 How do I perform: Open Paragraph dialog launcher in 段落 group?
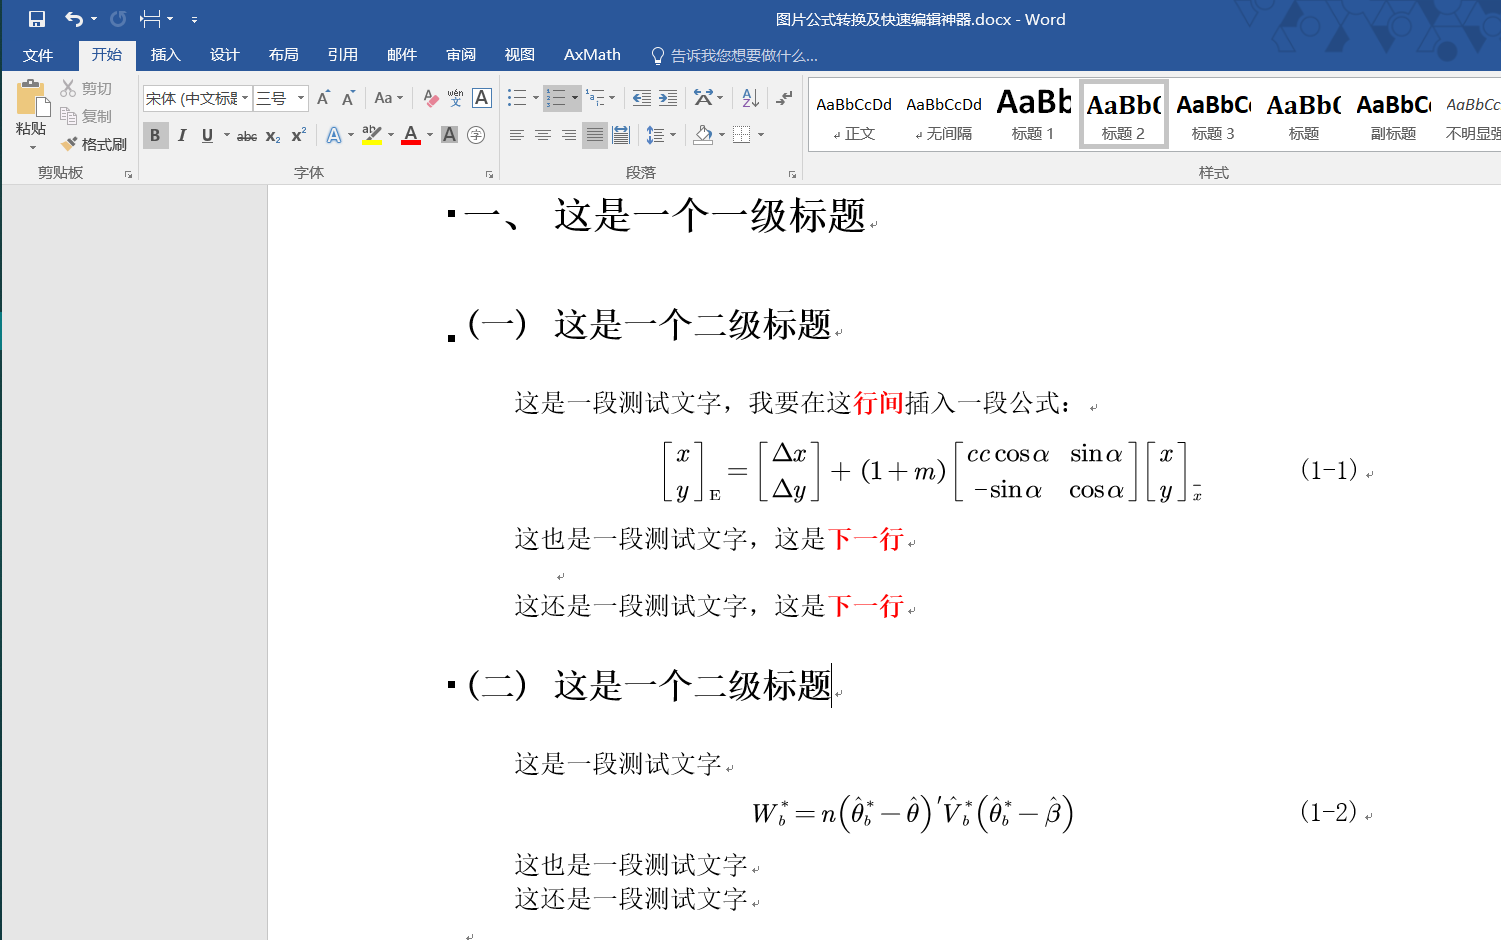792,174
